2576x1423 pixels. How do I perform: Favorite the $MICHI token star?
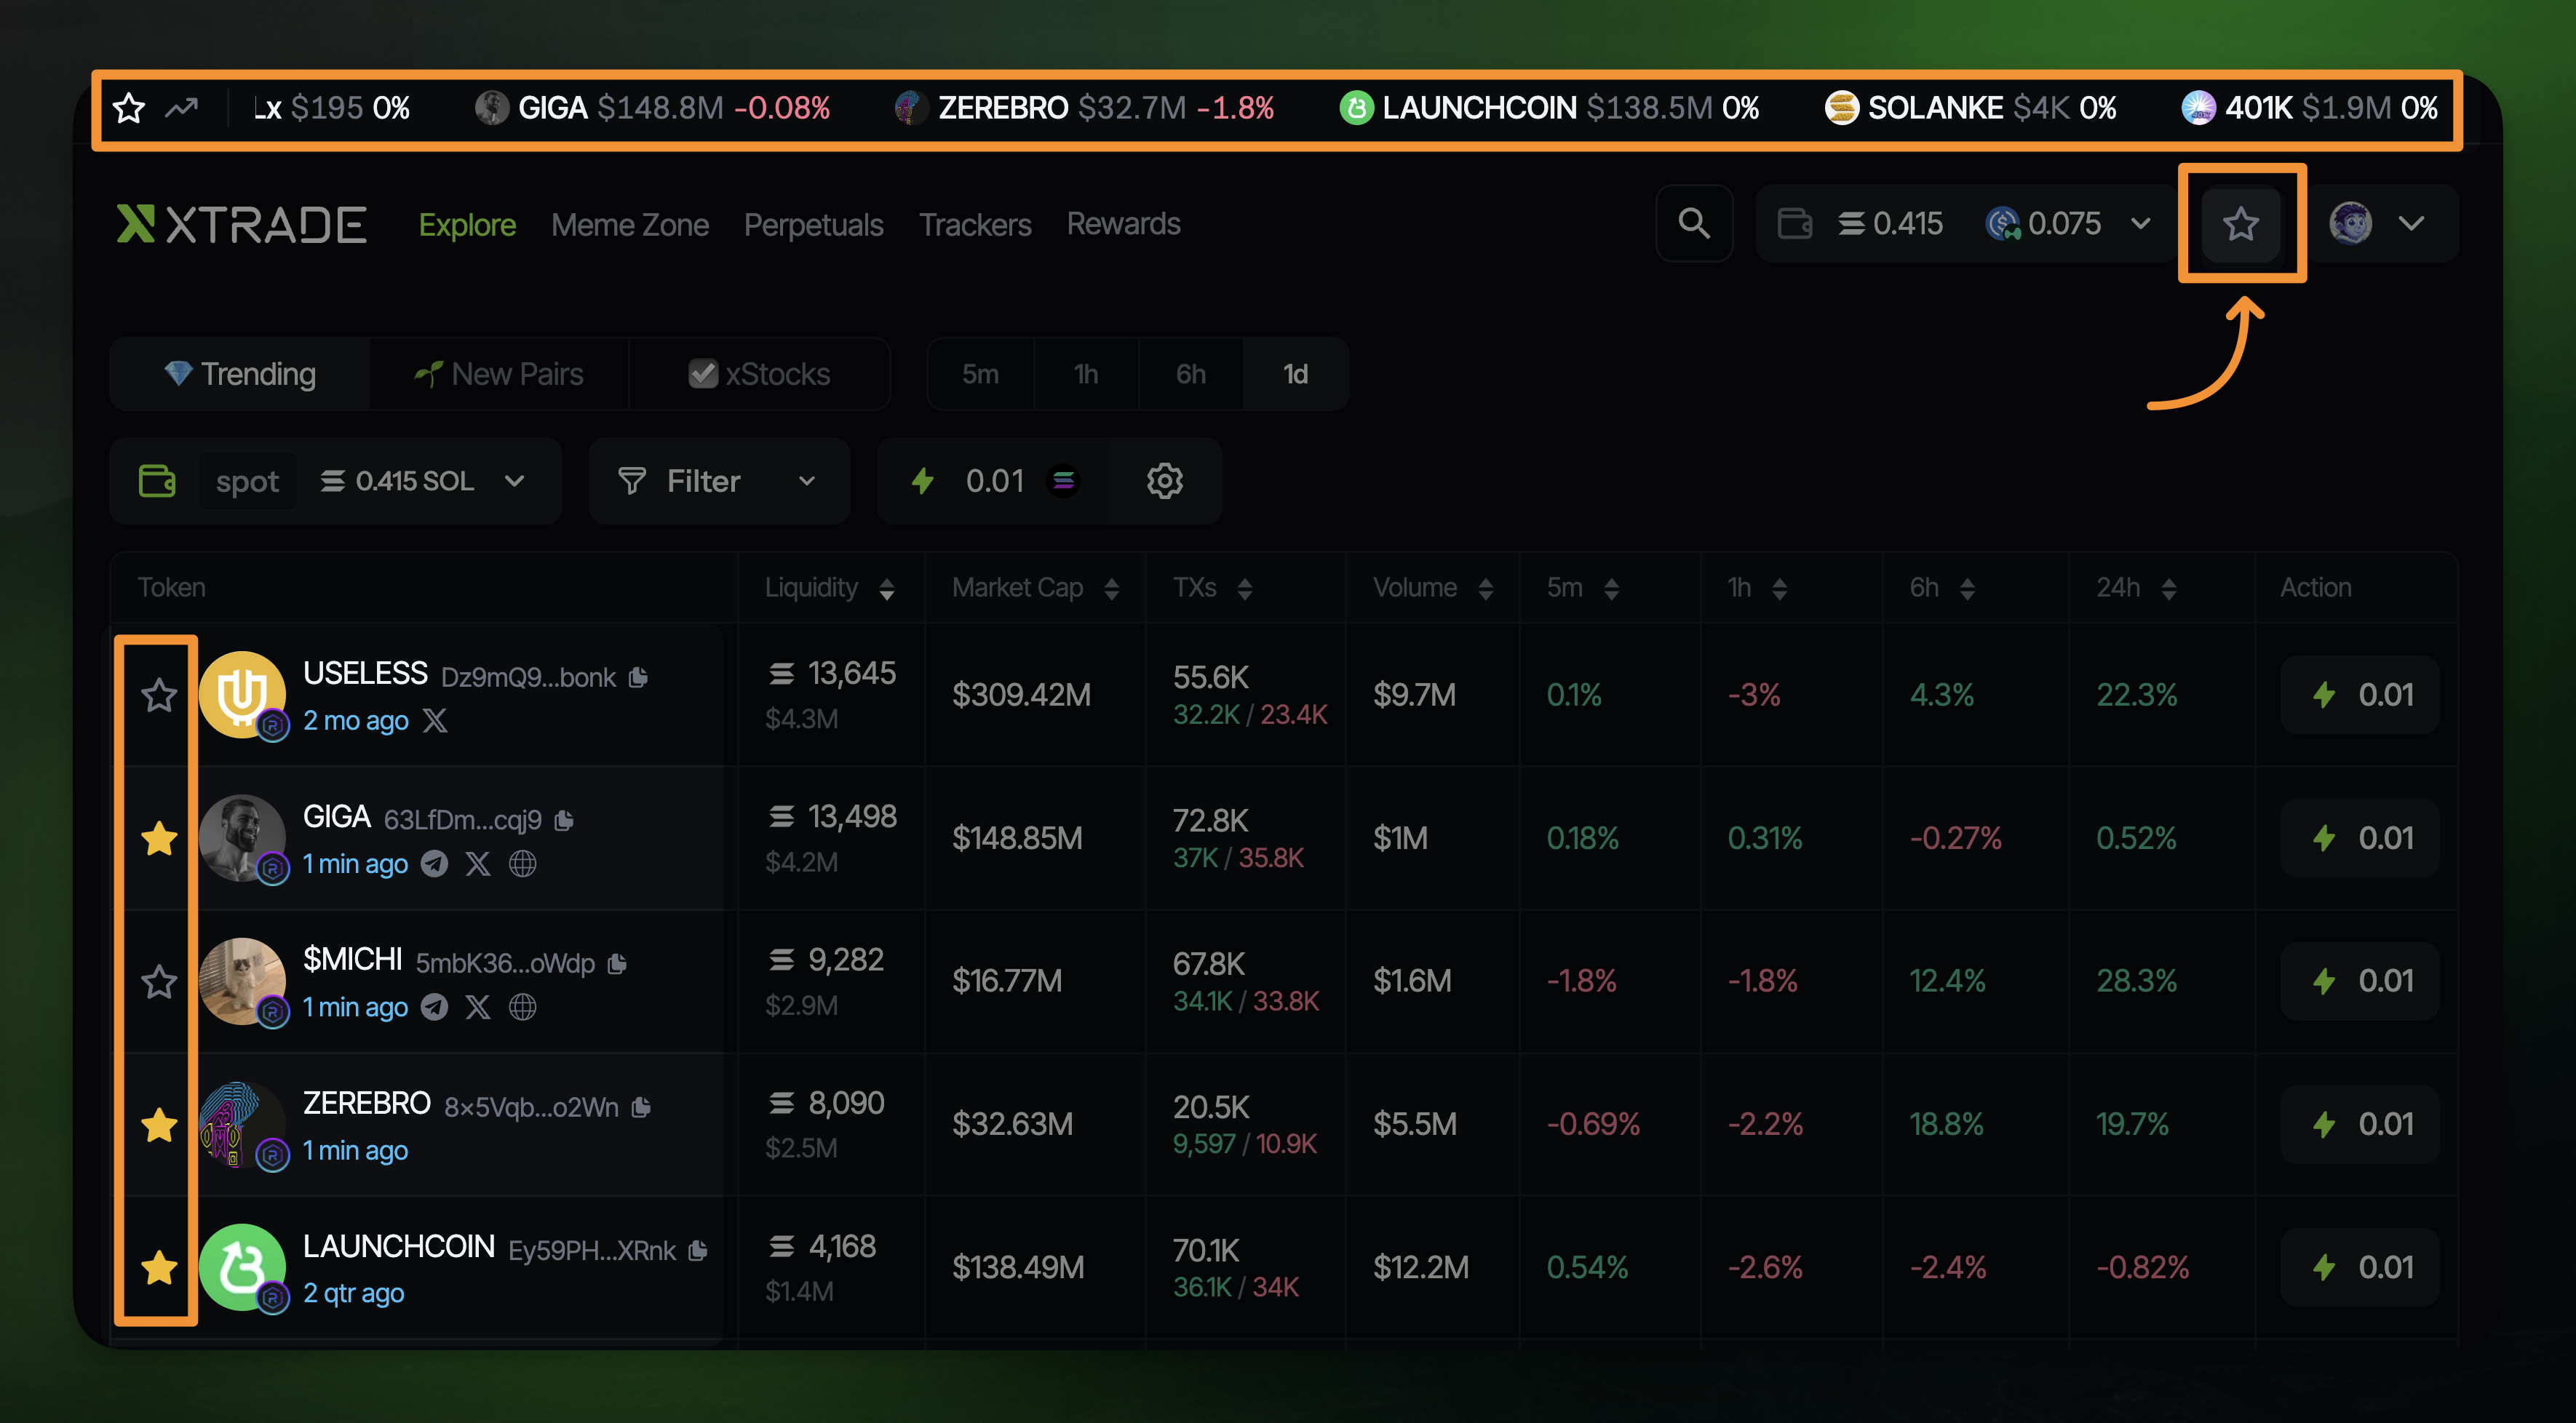click(x=159, y=981)
